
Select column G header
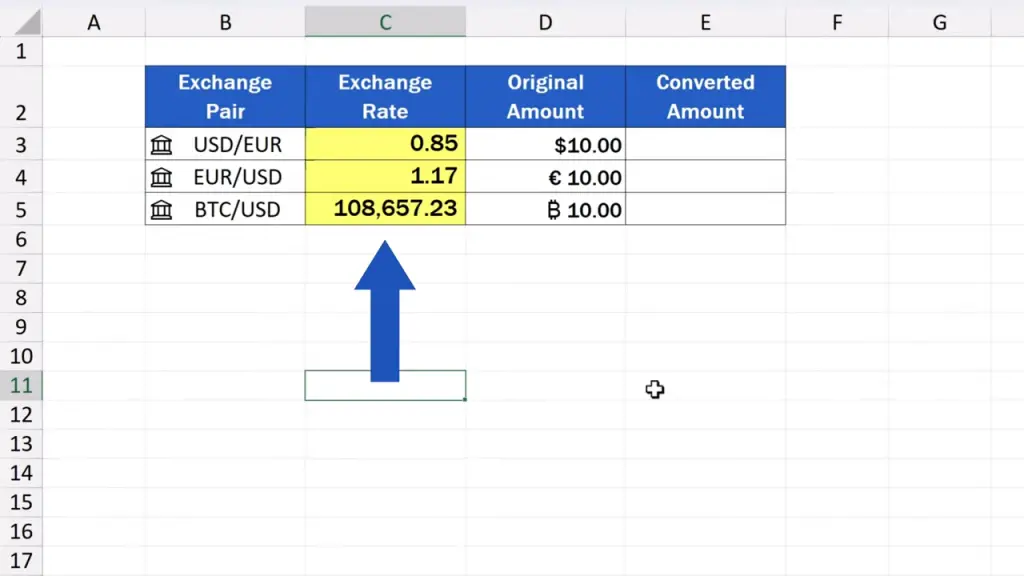(939, 22)
